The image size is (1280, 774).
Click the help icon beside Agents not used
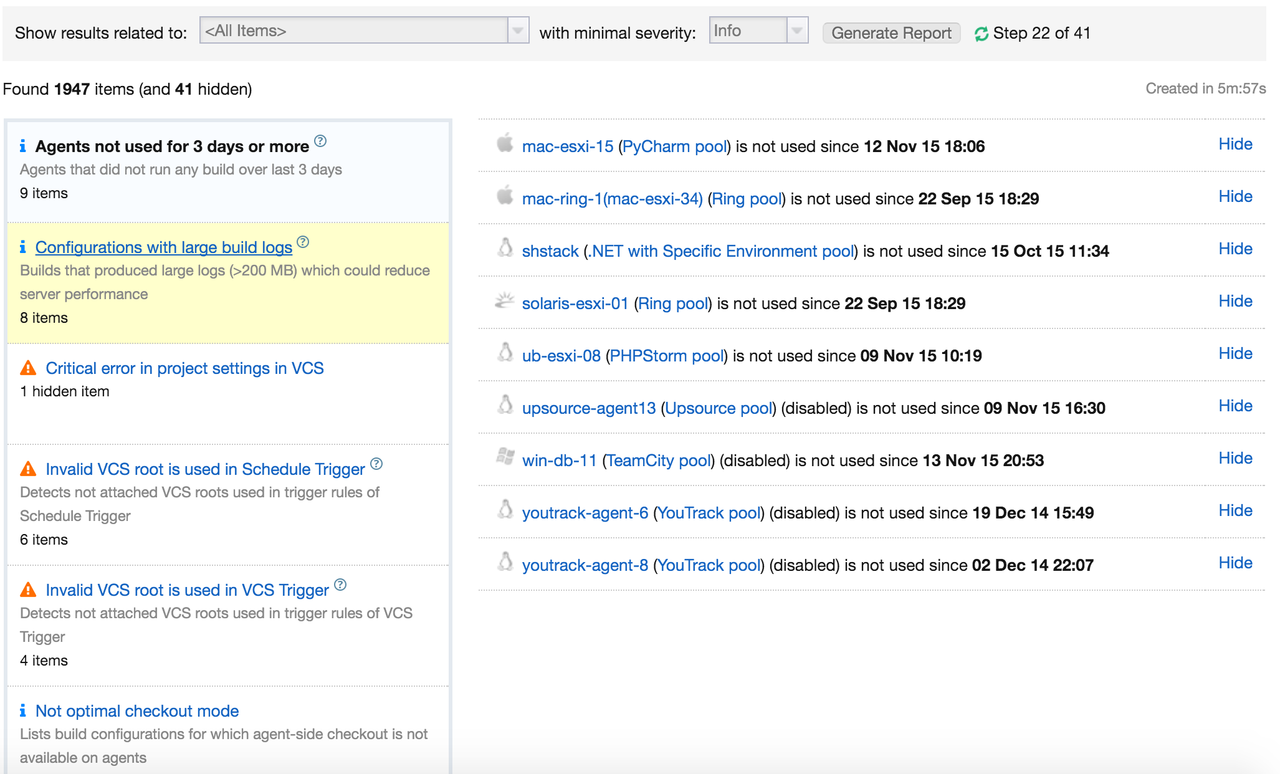[320, 141]
